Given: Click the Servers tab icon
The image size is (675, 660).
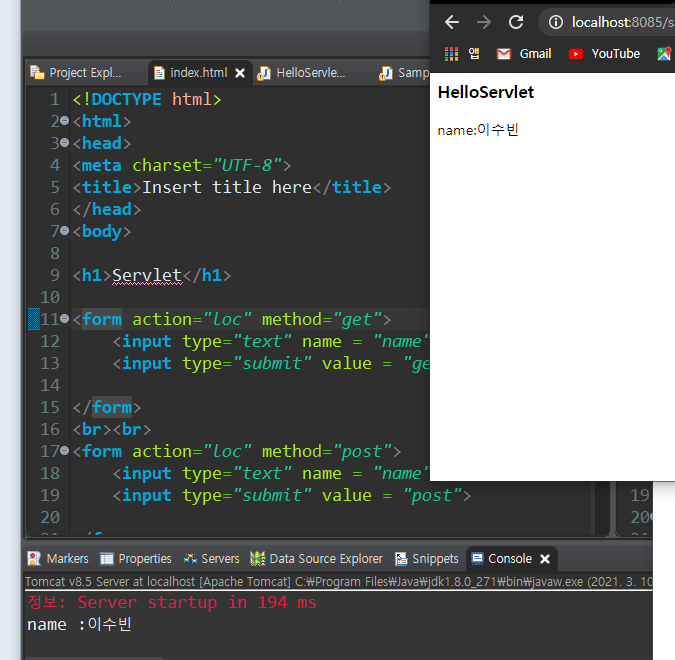Looking at the screenshot, I should point(190,559).
